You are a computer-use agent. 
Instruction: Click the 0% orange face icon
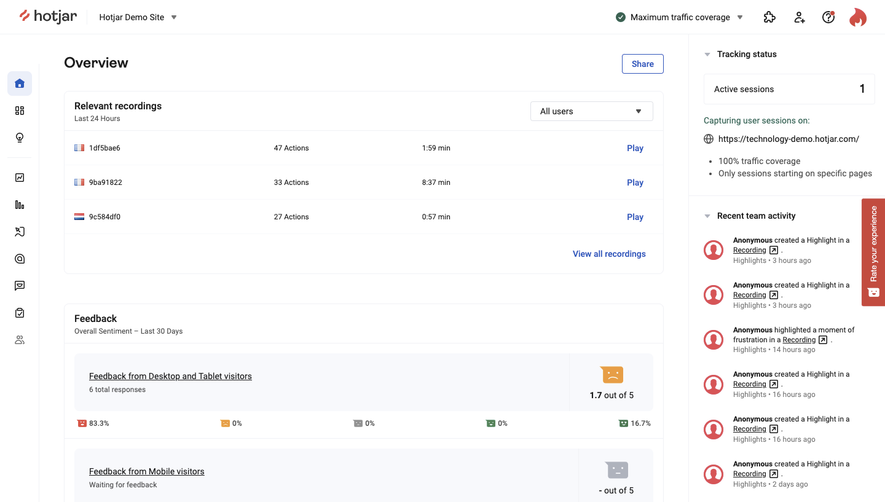tap(225, 423)
